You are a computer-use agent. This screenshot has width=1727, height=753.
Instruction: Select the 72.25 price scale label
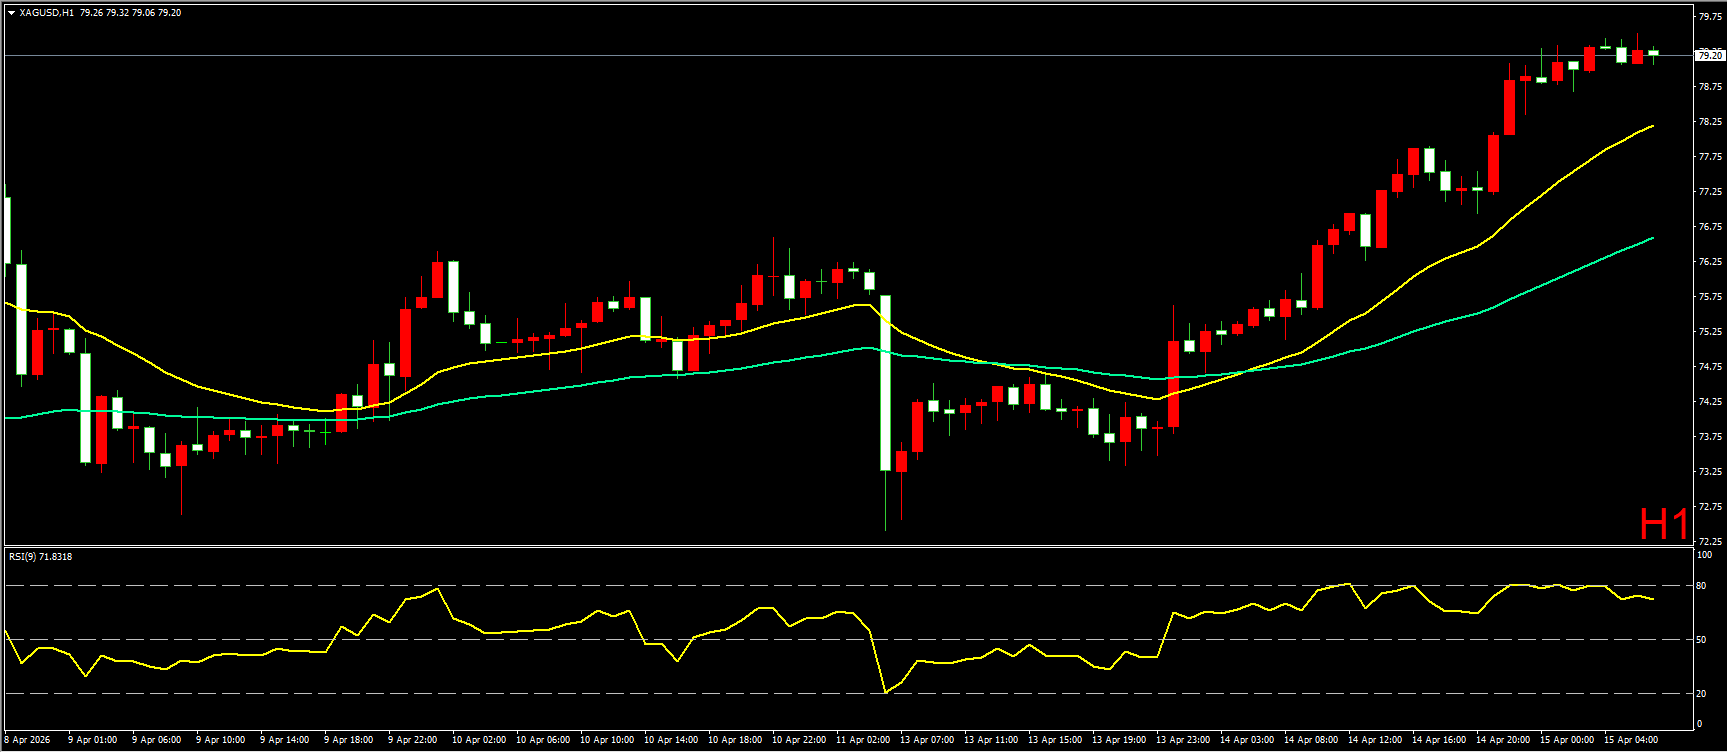1709,542
